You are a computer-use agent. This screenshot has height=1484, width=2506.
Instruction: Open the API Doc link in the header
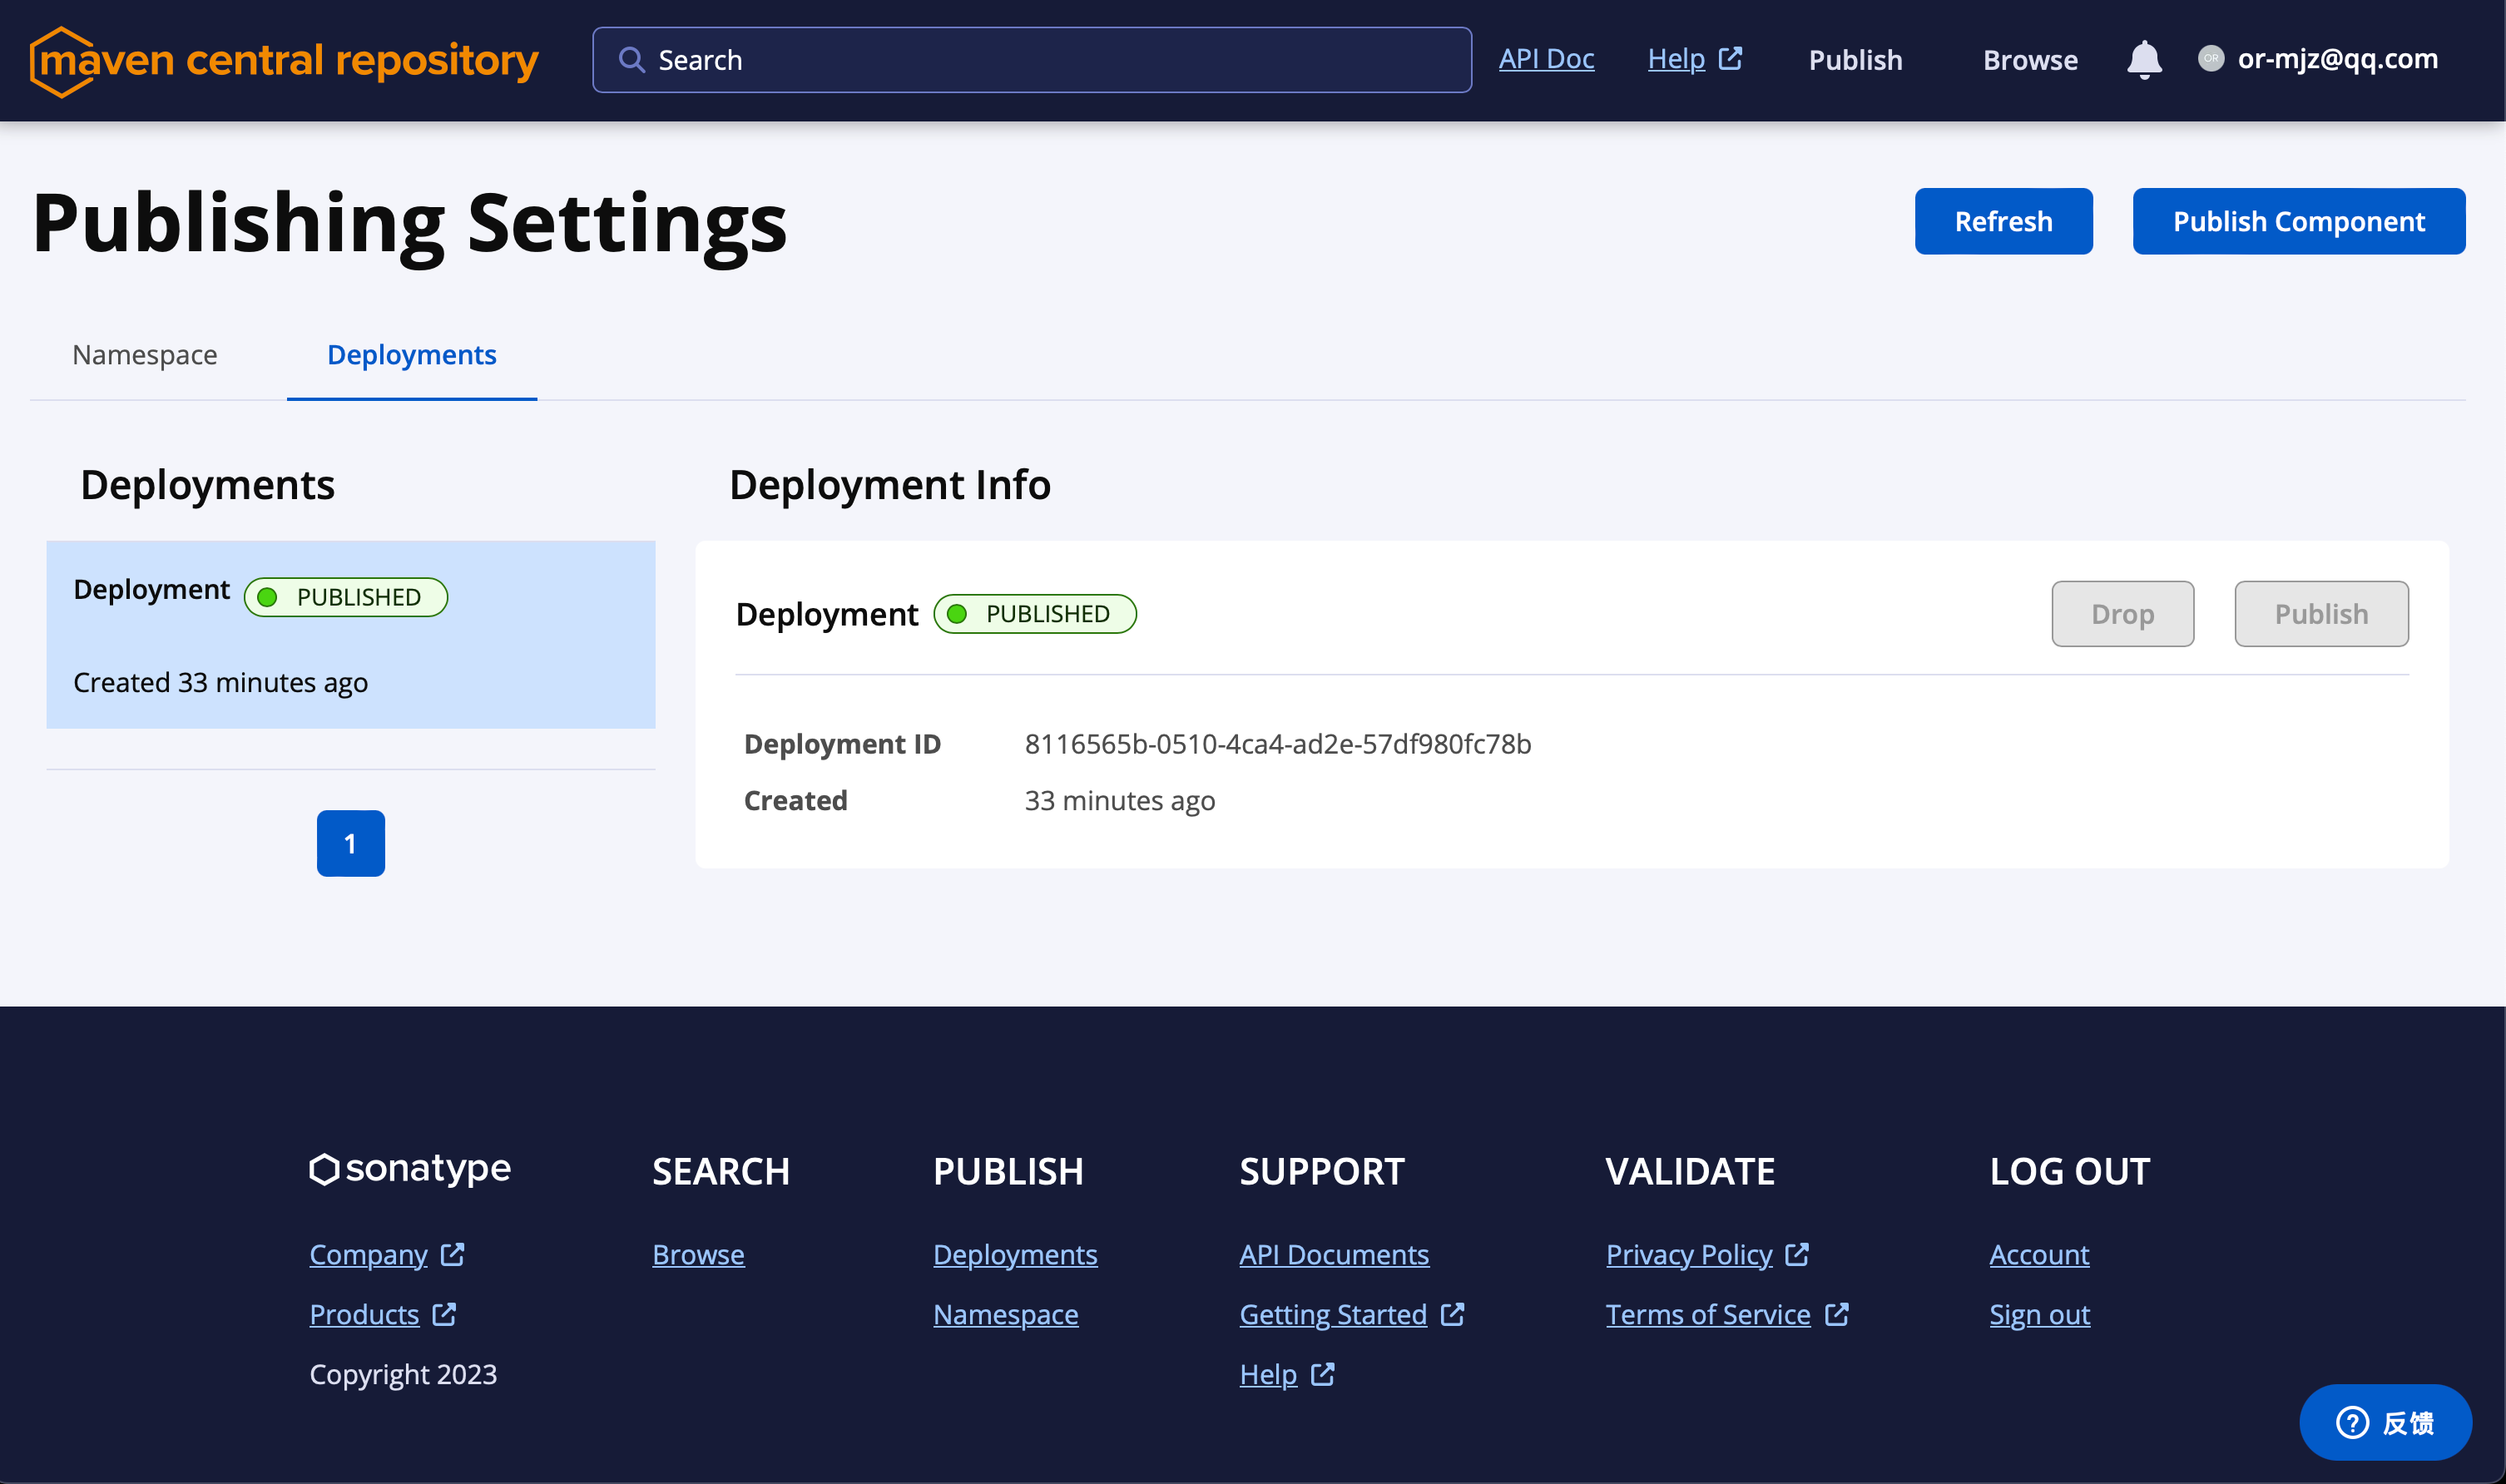pos(1546,59)
